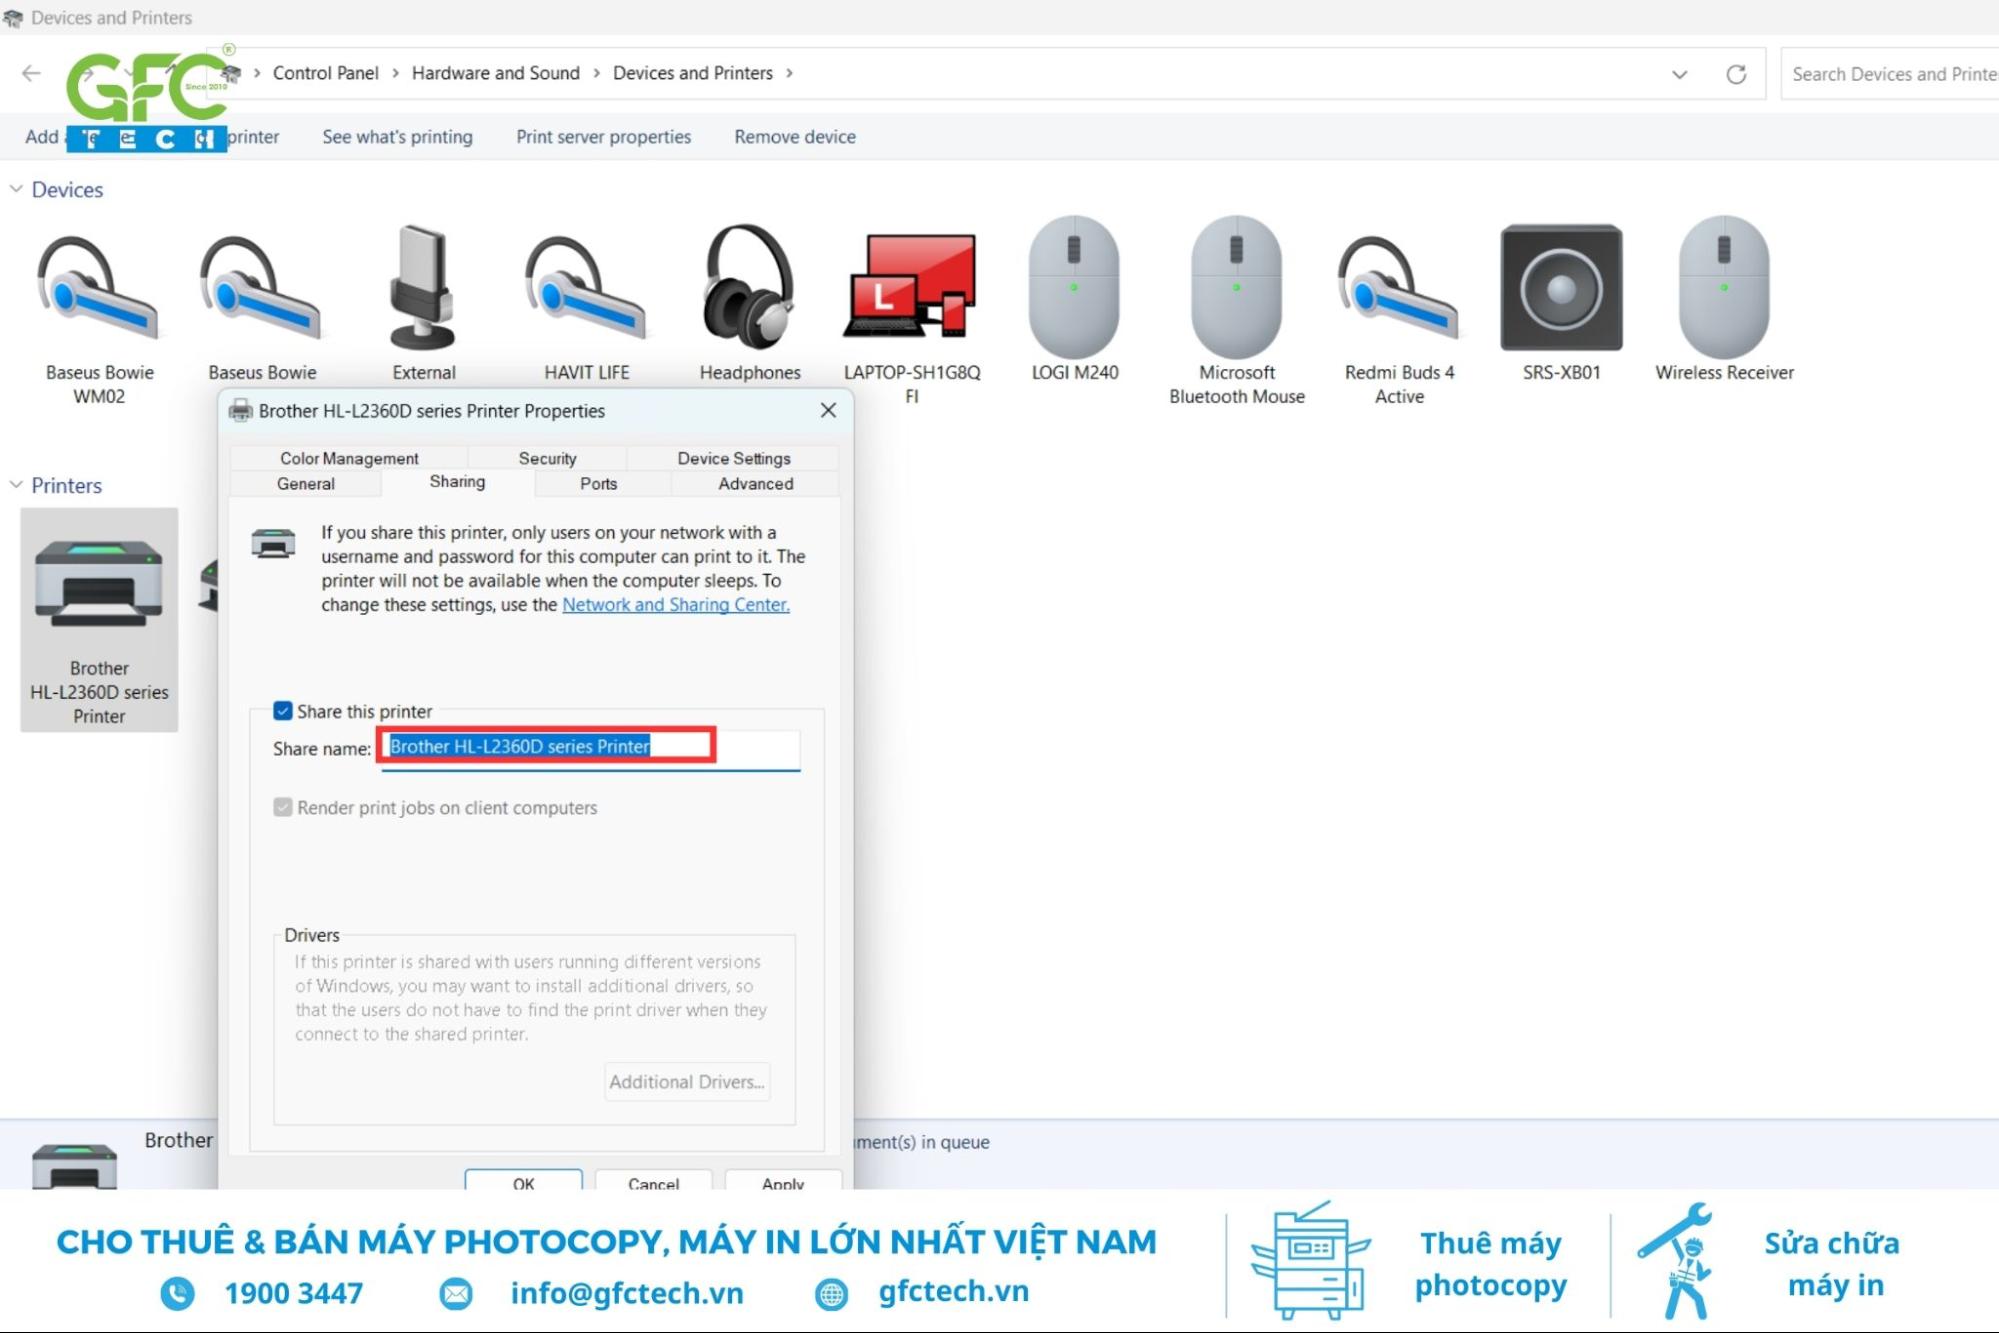Image resolution: width=1999 pixels, height=1333 pixels.
Task: Select the SRS-XB01 speaker icon
Action: pyautogui.click(x=1561, y=288)
